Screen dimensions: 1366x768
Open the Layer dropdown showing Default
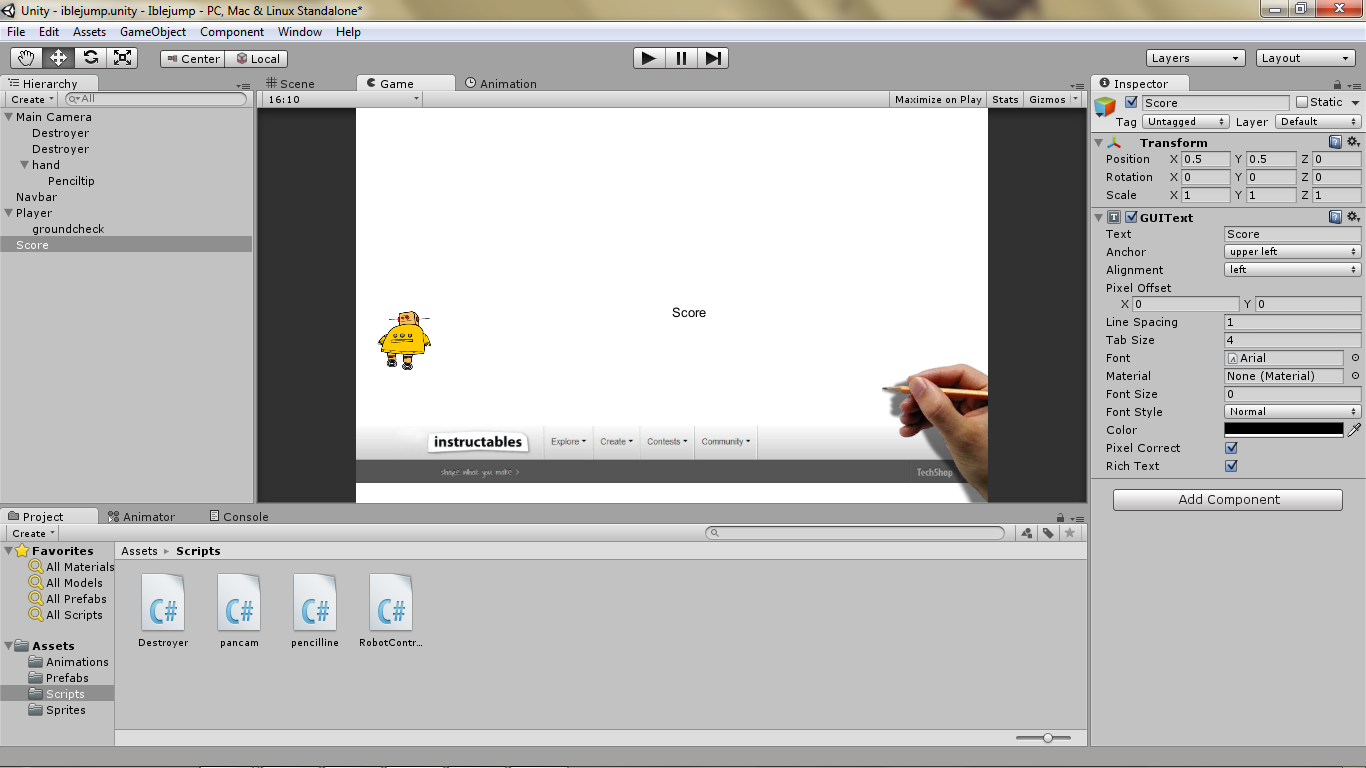tap(1316, 122)
